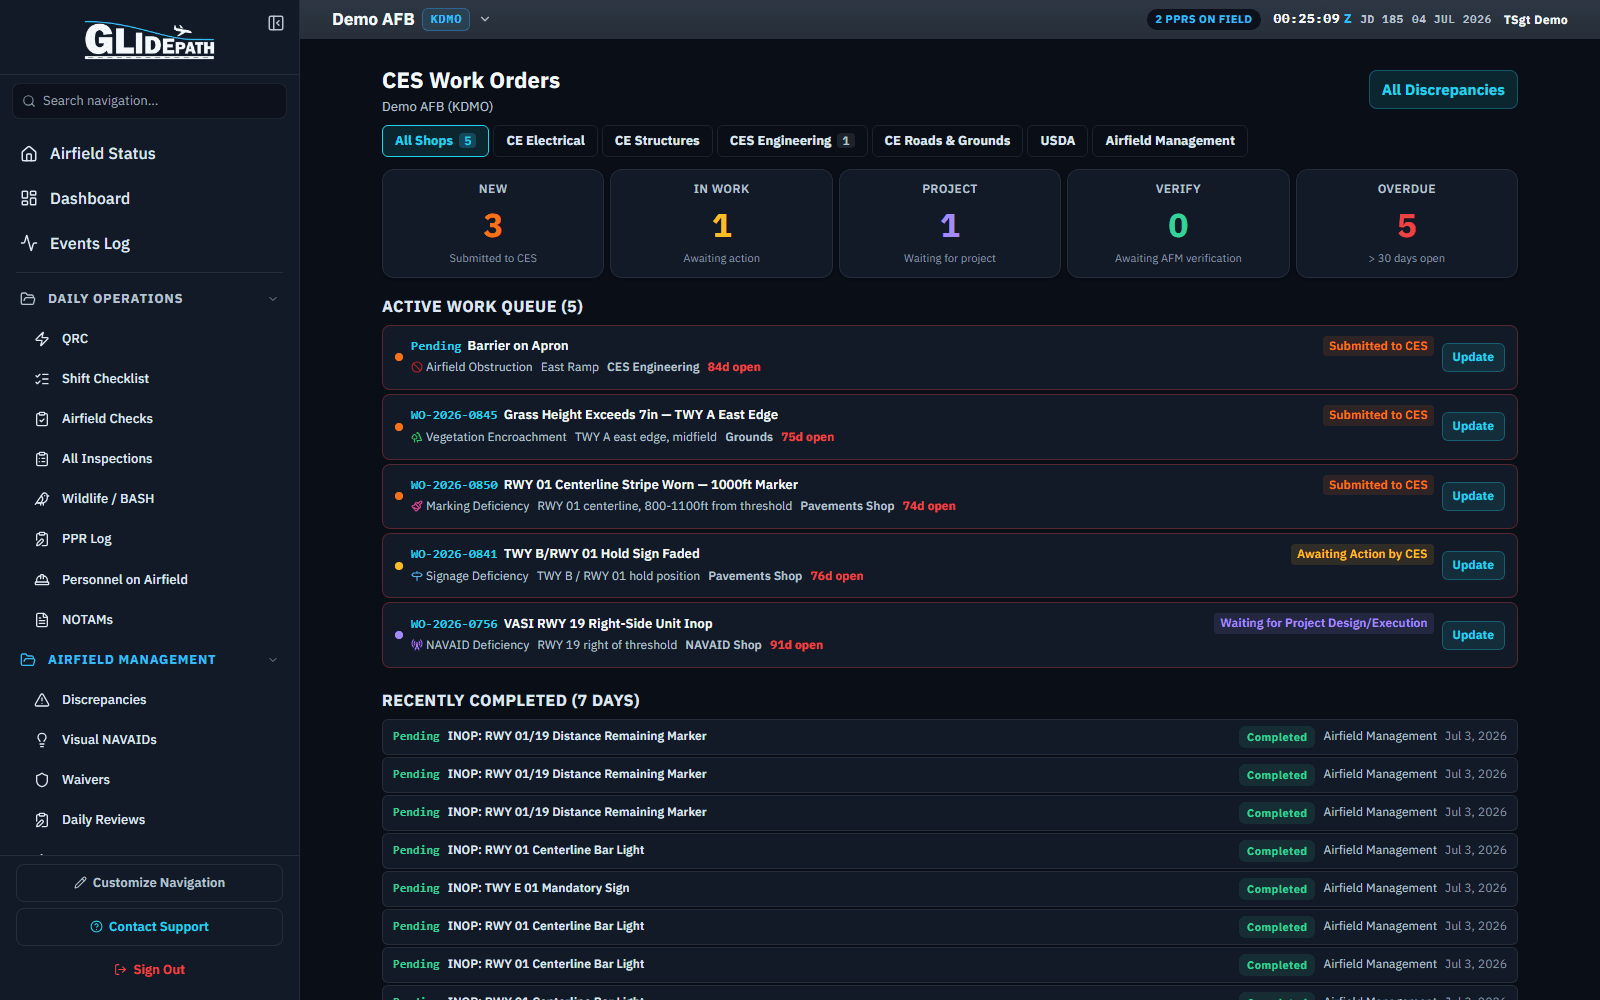Open Waivers shield icon
The width and height of the screenshot is (1600, 1000).
(x=42, y=780)
